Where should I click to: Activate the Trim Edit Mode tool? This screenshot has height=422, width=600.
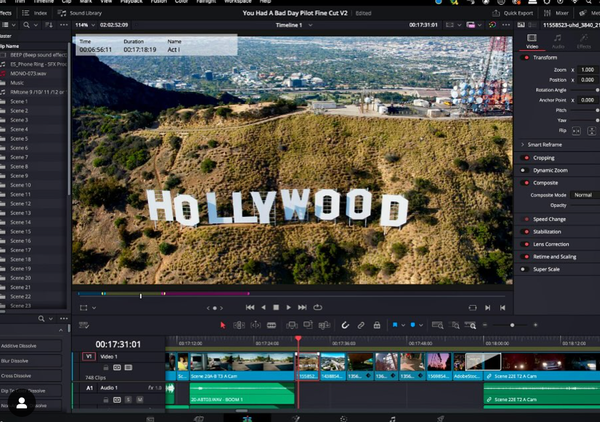click(239, 325)
